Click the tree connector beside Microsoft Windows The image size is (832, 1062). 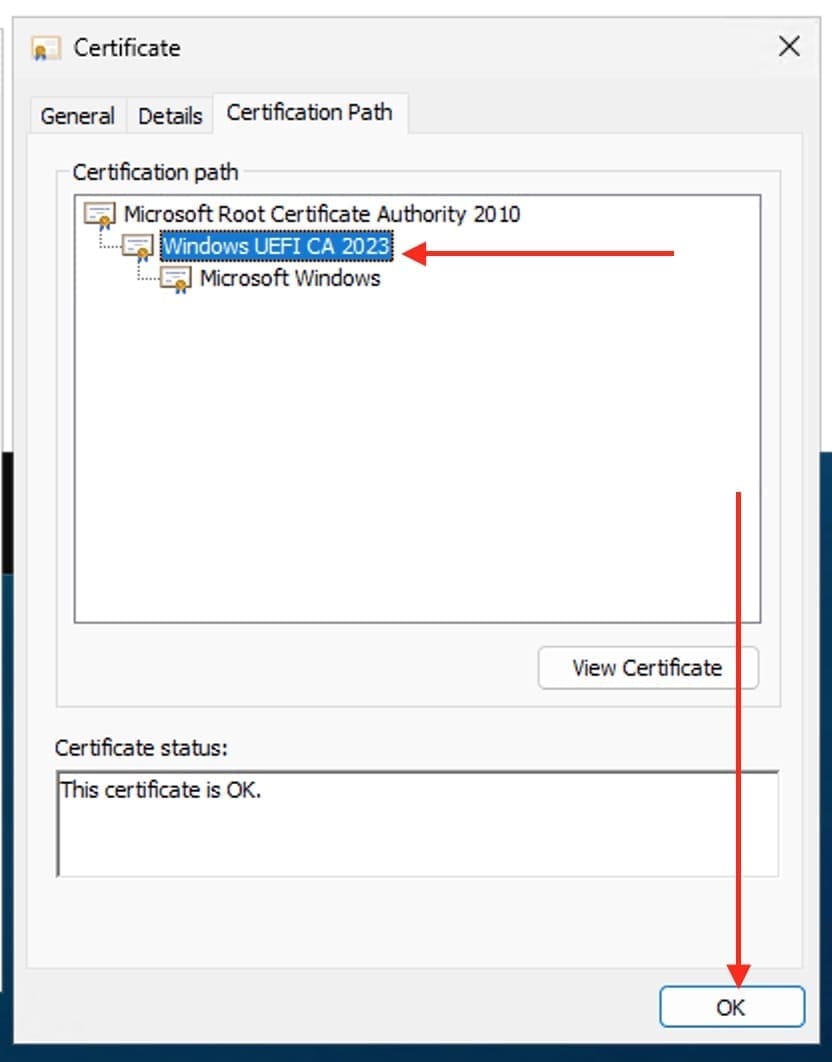point(146,279)
